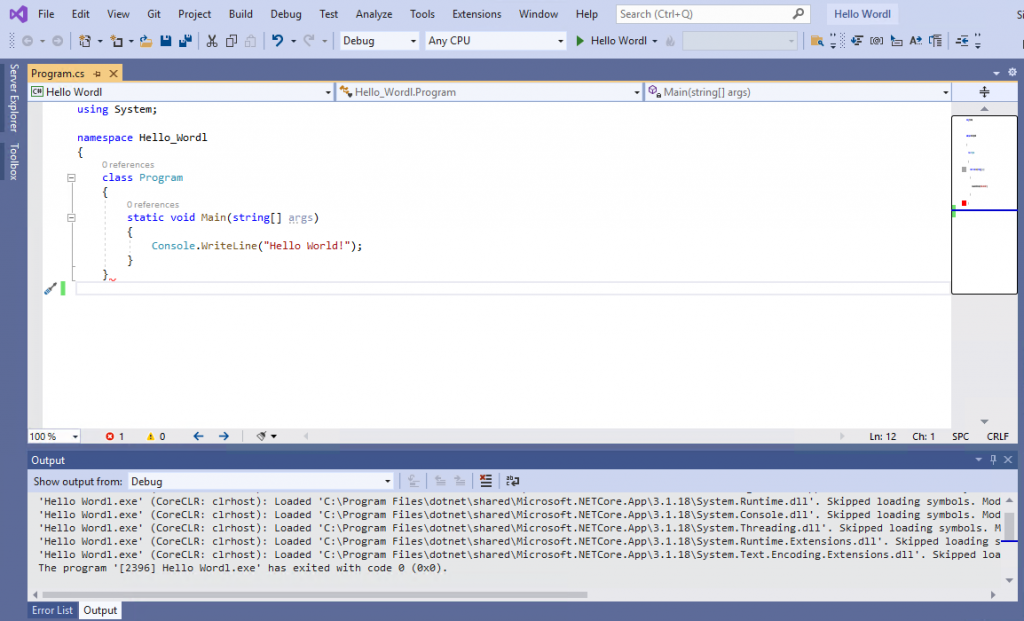The width and height of the screenshot is (1024, 621).
Task: Open the Build menu
Action: coord(240,14)
